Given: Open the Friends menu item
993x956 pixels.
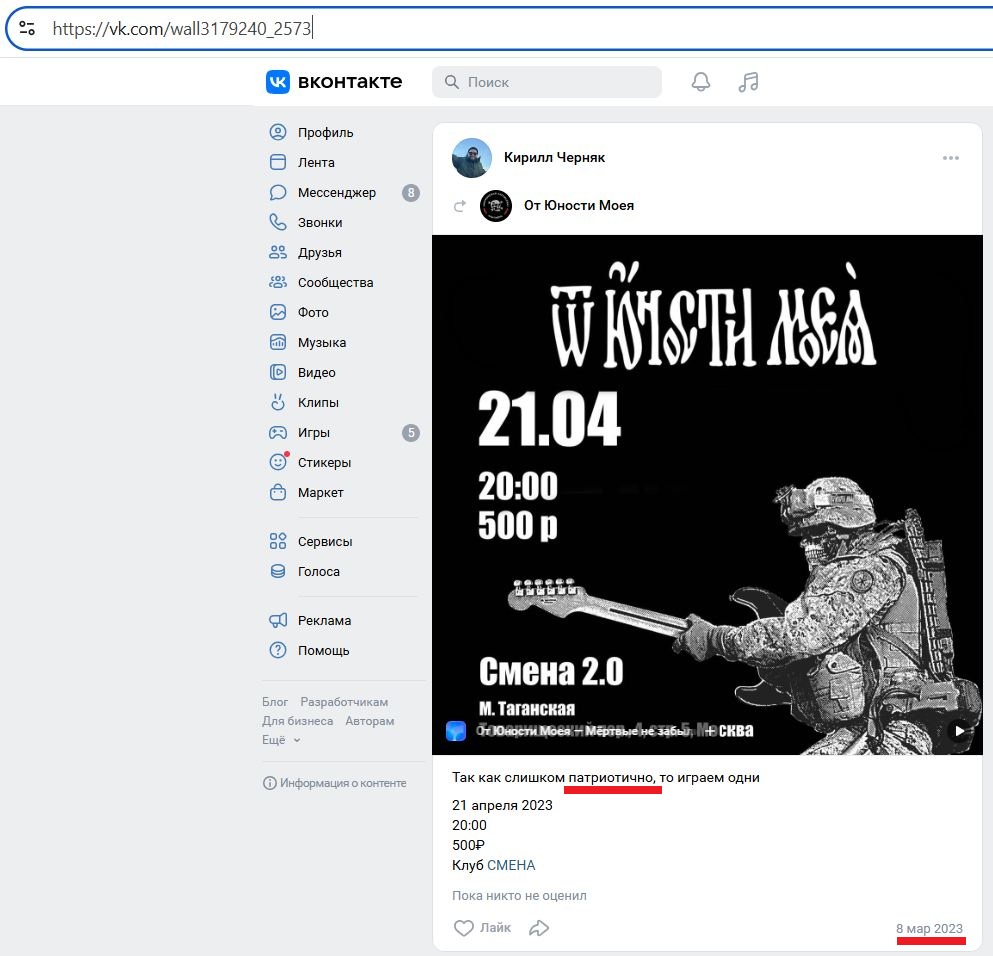Looking at the screenshot, I should [319, 253].
